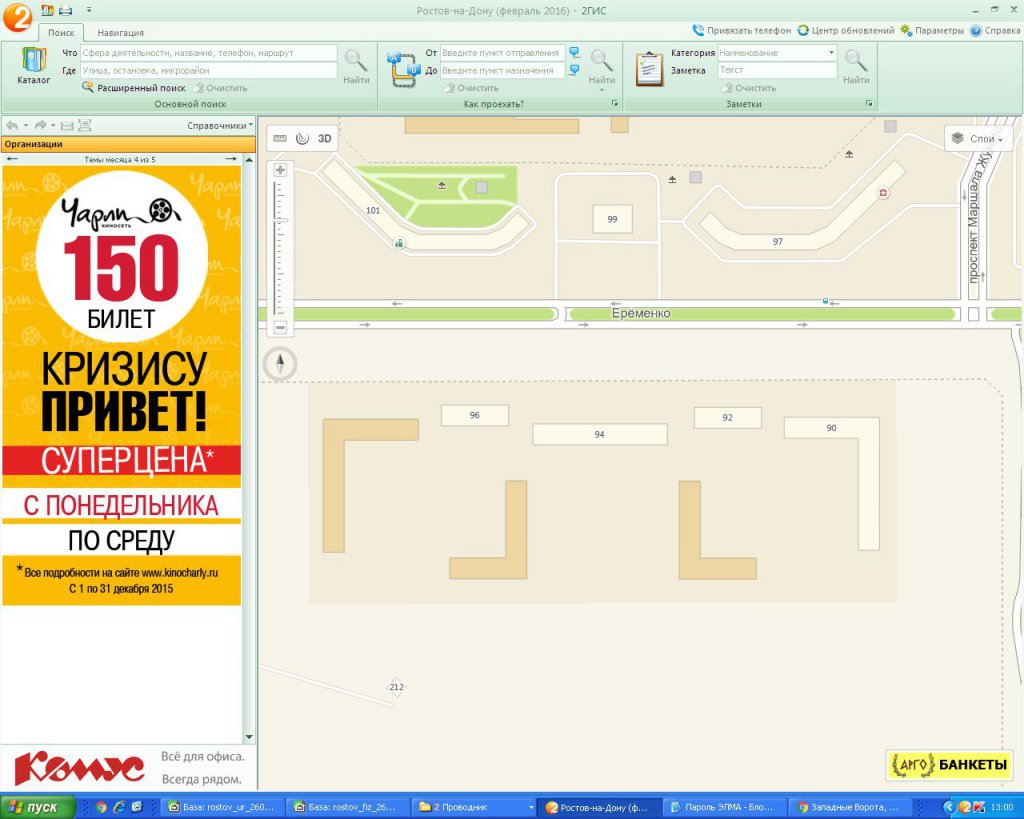This screenshot has width=1024, height=819.
Task: Open the Каталог catalog
Action: (33, 66)
